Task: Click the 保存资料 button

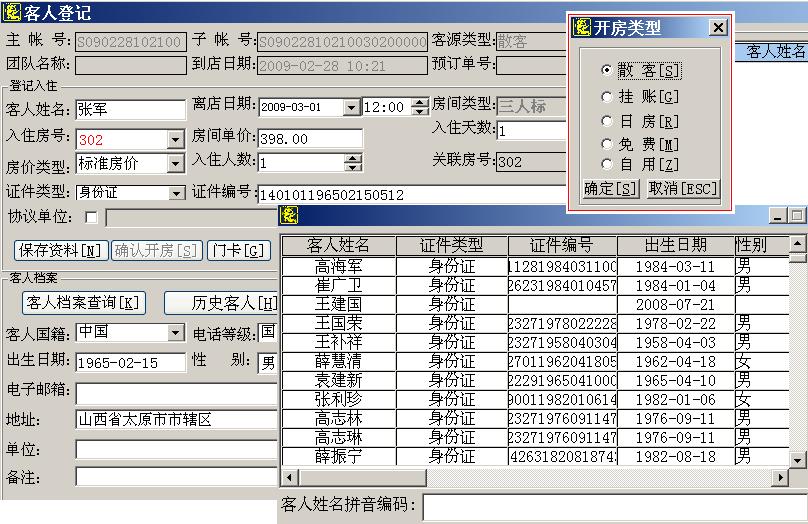Action: [60, 250]
